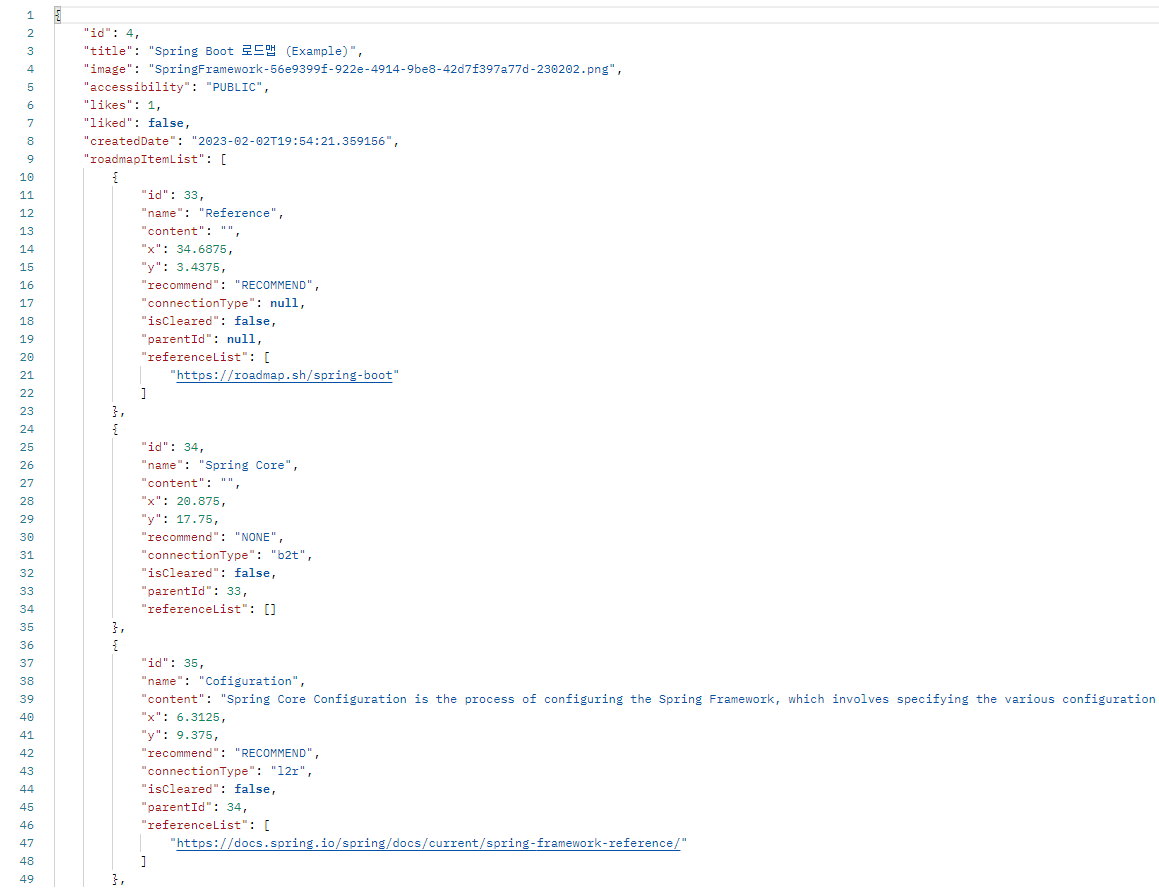This screenshot has height=893, width=1159.
Task: Click the id value 34
Action: point(191,447)
